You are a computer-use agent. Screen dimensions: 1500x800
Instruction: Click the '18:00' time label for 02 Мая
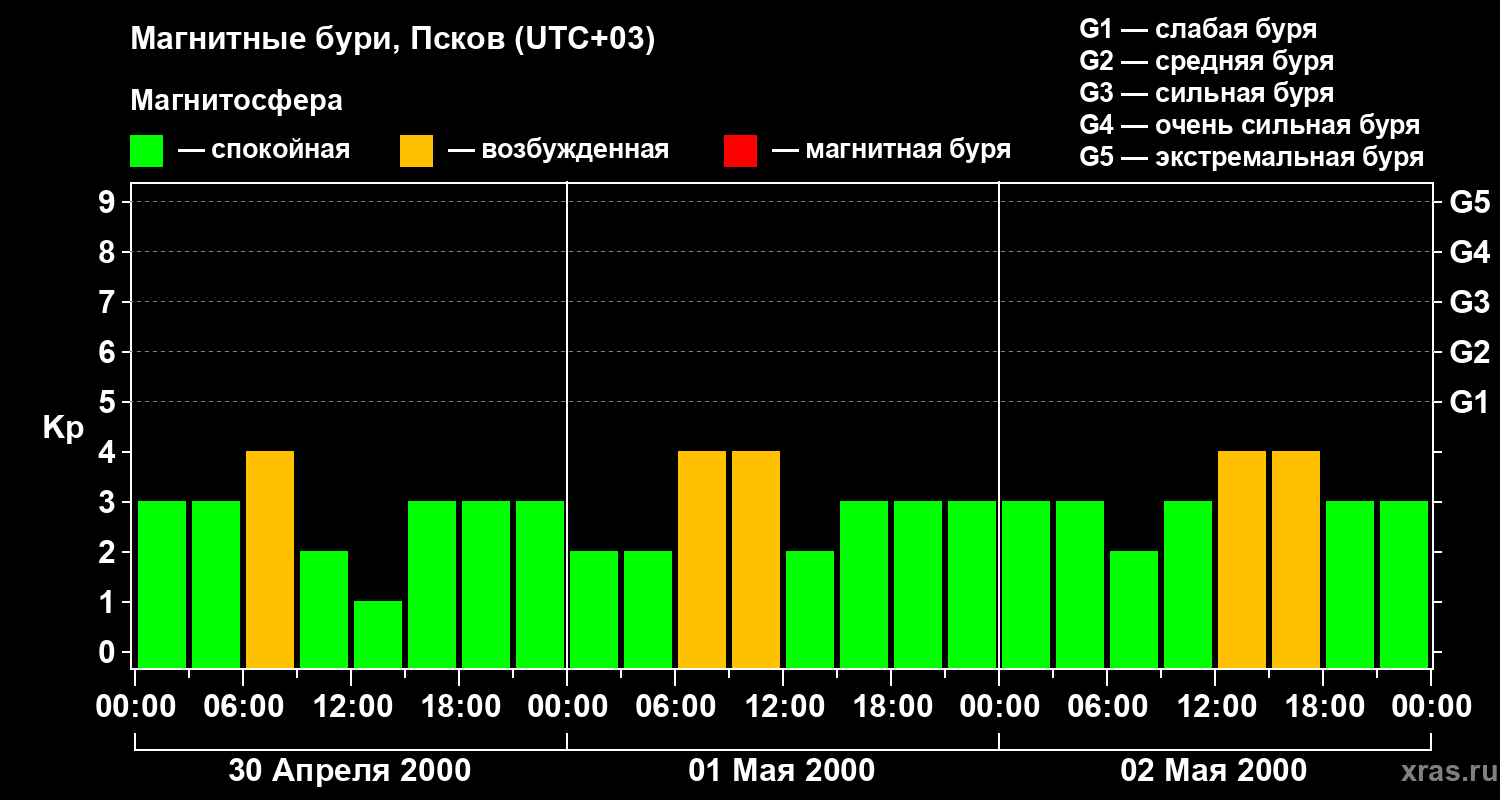tap(1323, 707)
